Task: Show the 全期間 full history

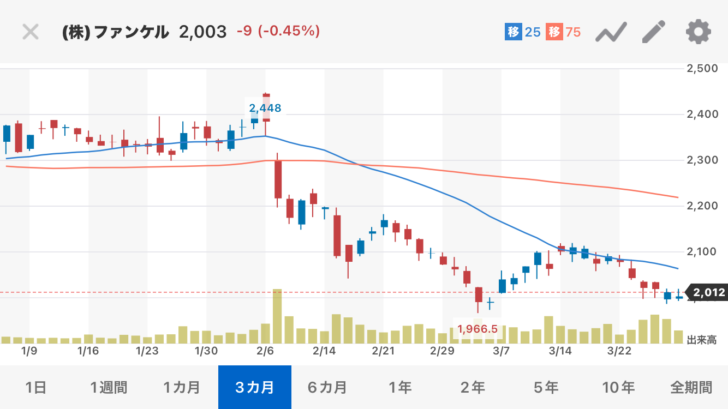Action: (x=692, y=387)
